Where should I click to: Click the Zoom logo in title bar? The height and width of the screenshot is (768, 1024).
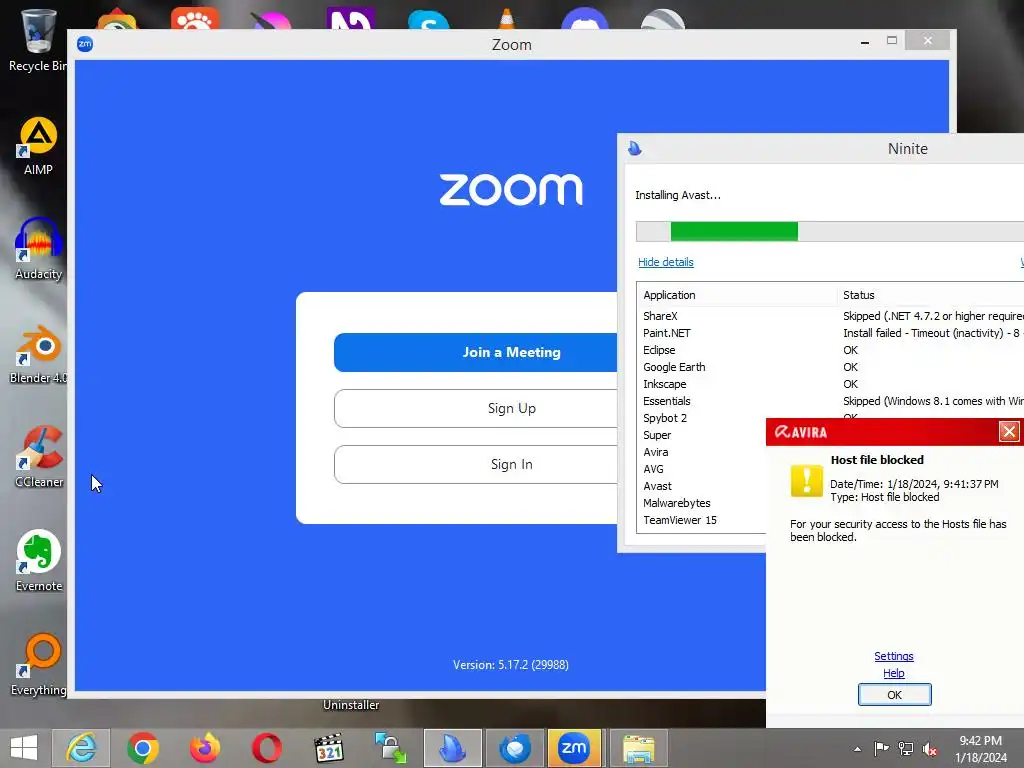coord(85,44)
